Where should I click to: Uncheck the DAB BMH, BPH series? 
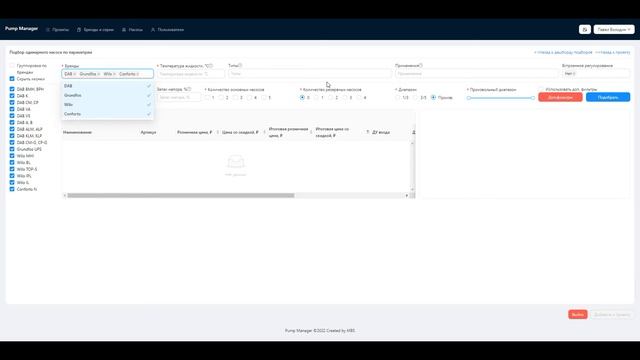click(x=12, y=89)
